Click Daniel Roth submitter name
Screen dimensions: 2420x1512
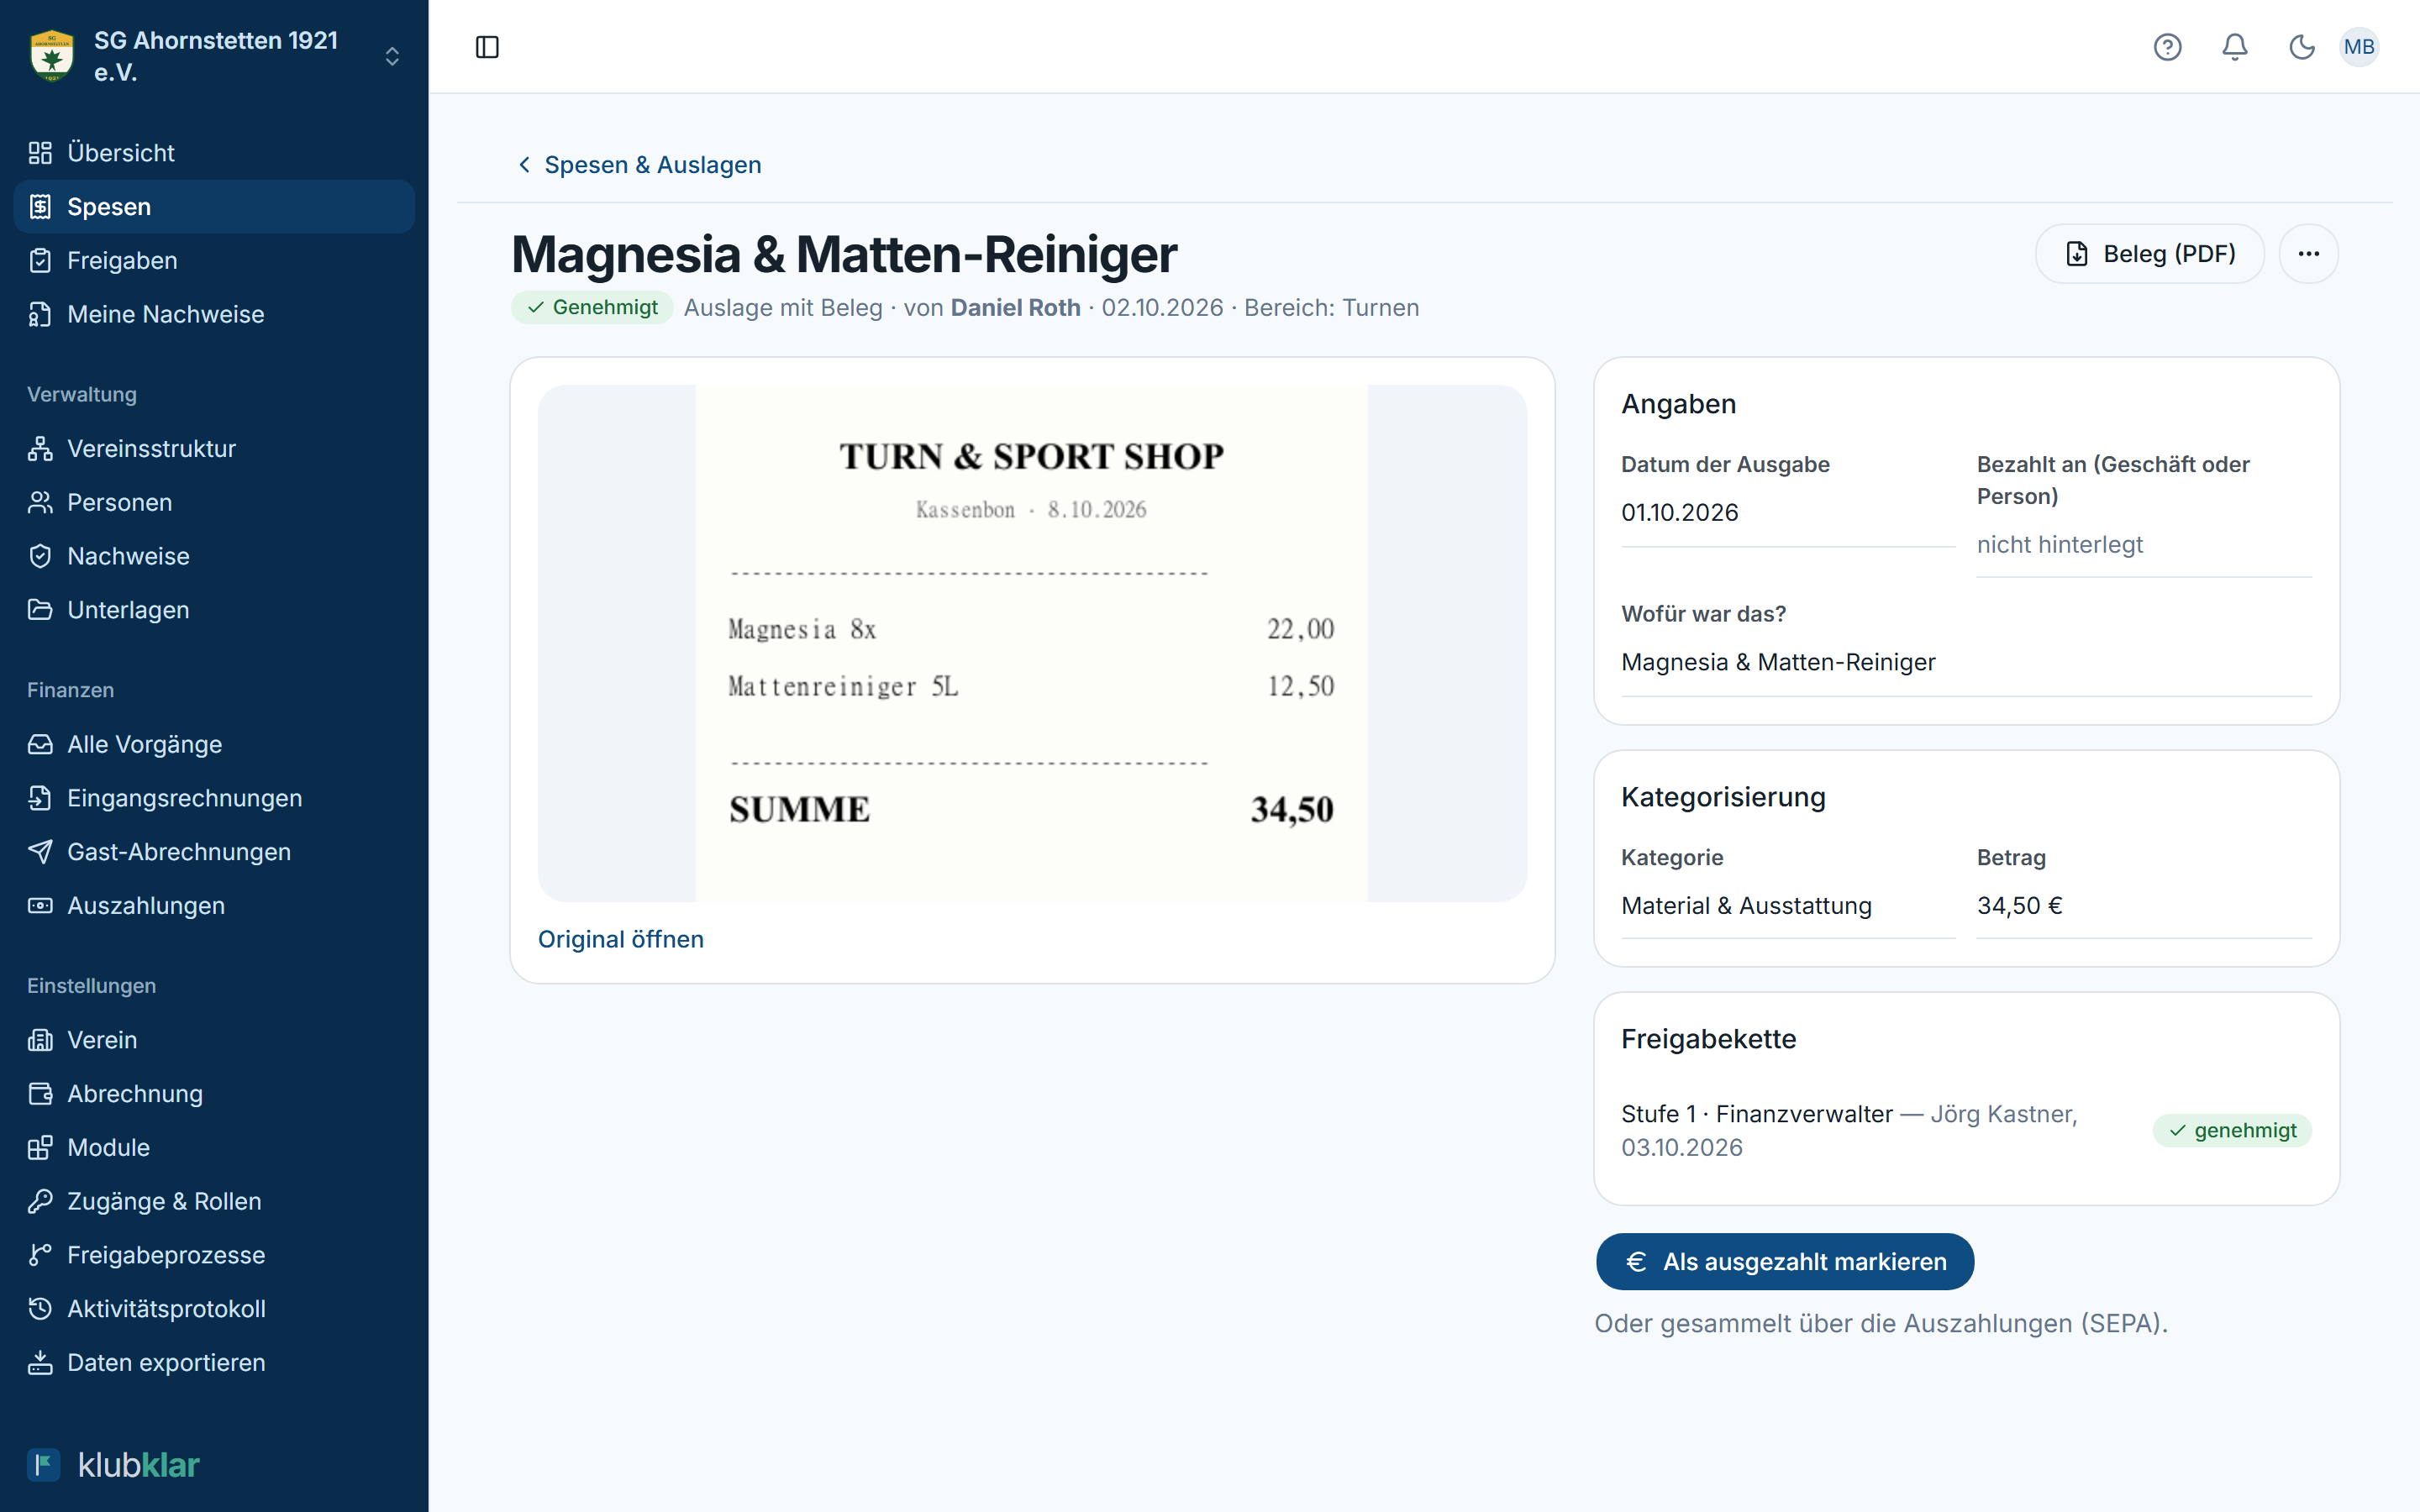(x=1015, y=308)
